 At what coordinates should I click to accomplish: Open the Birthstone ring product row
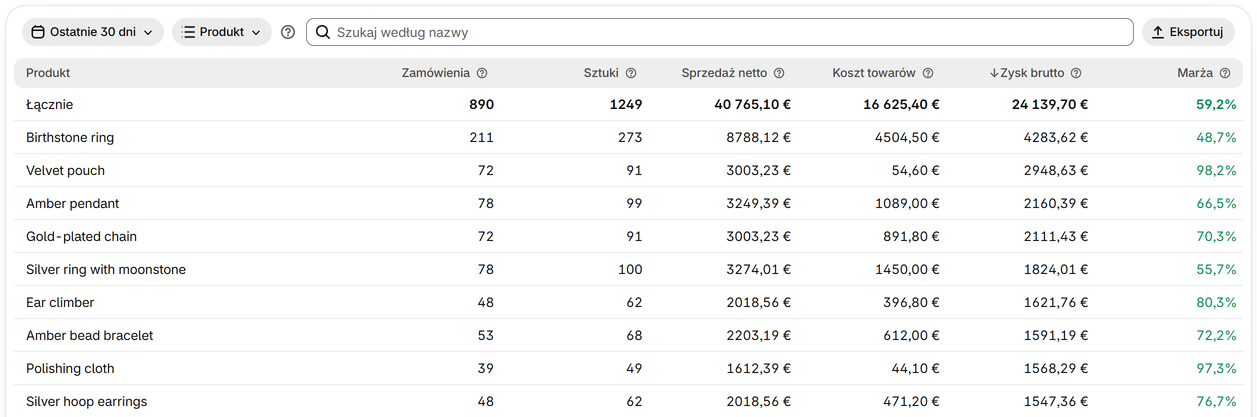point(628,137)
